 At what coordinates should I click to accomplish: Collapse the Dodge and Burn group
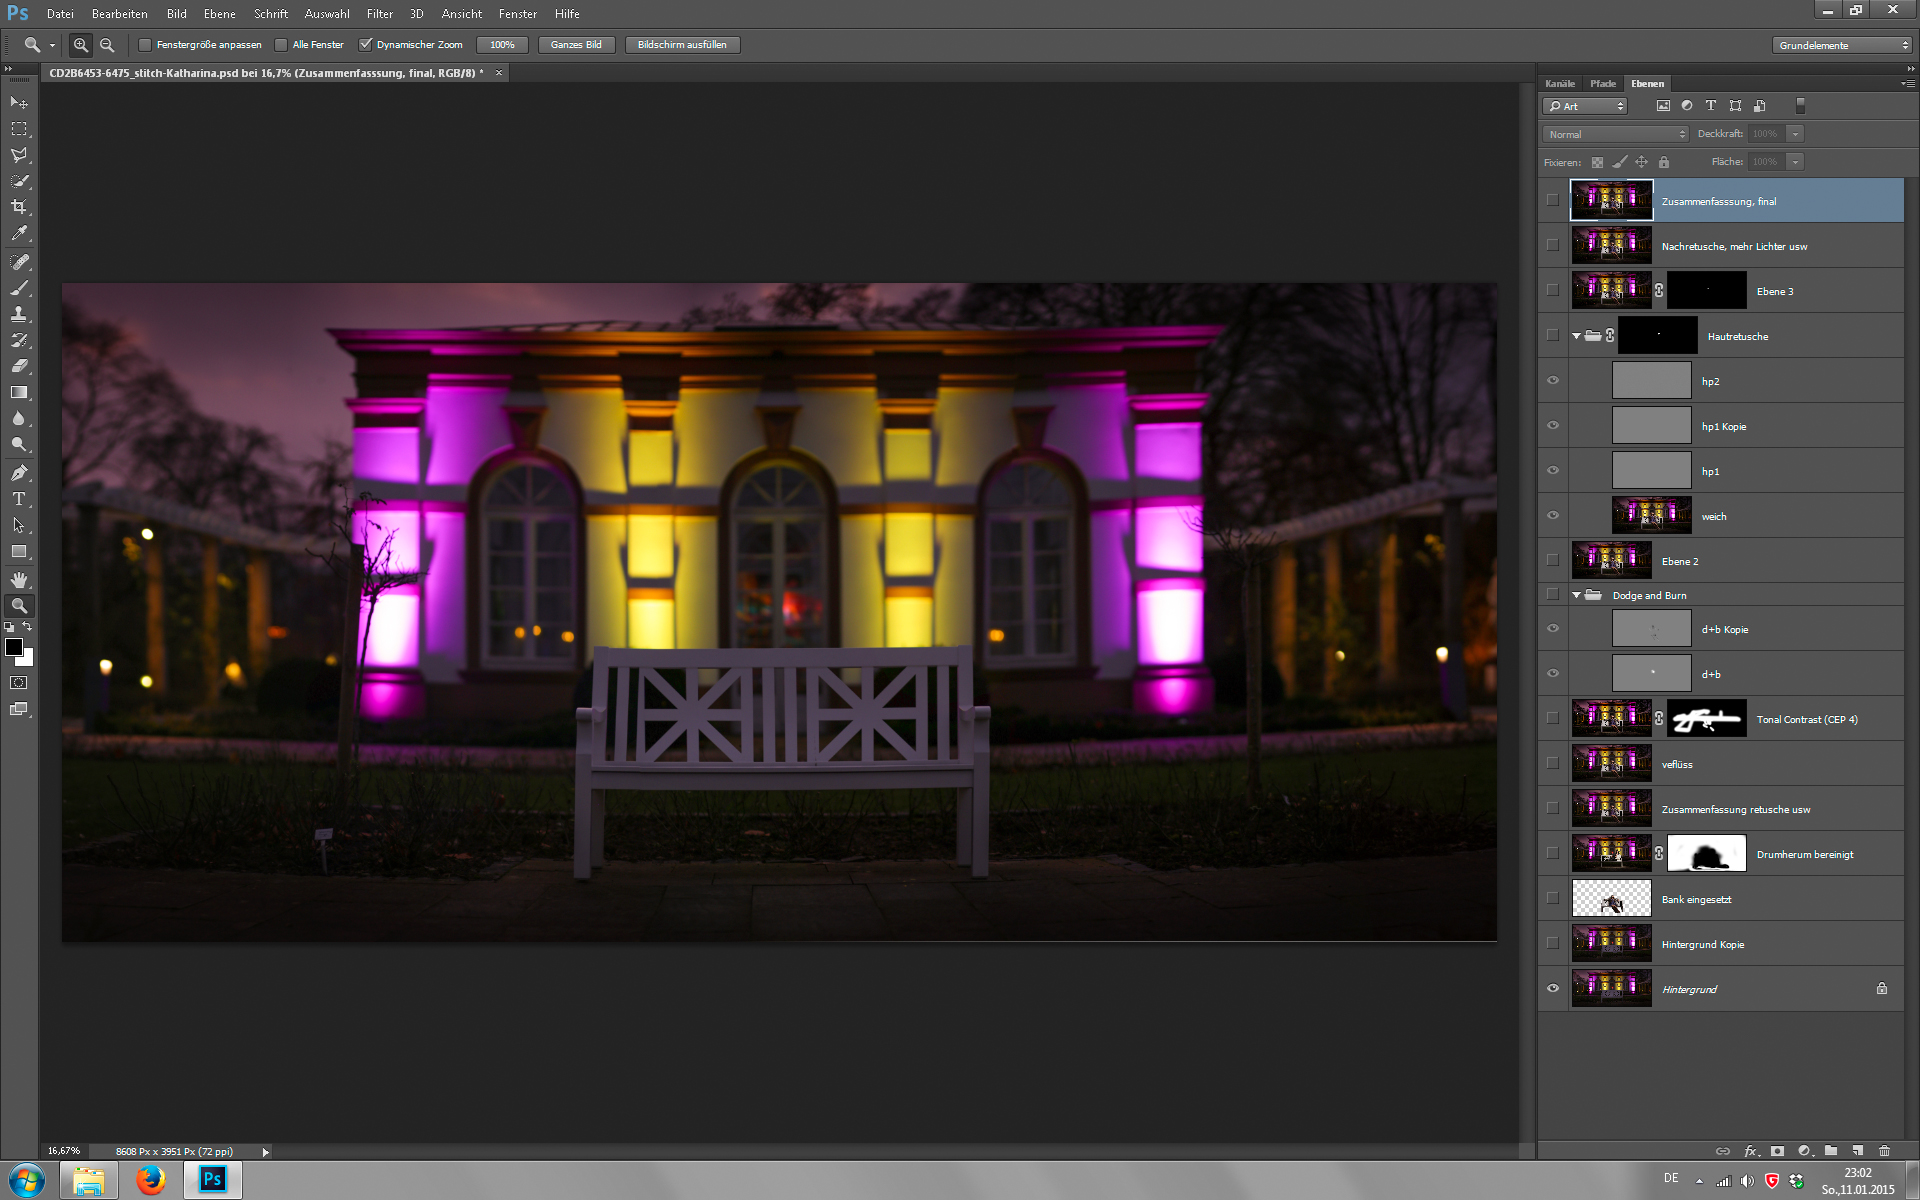(x=1577, y=595)
